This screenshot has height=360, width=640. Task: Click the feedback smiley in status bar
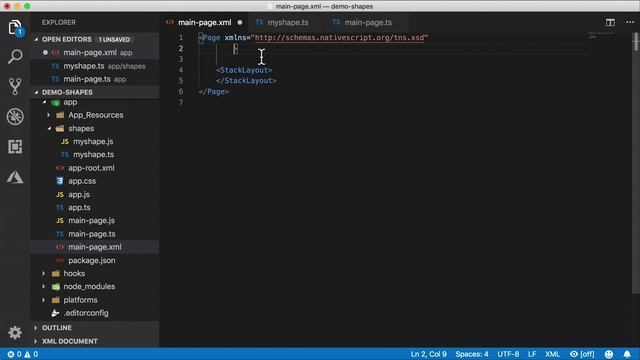[609, 354]
